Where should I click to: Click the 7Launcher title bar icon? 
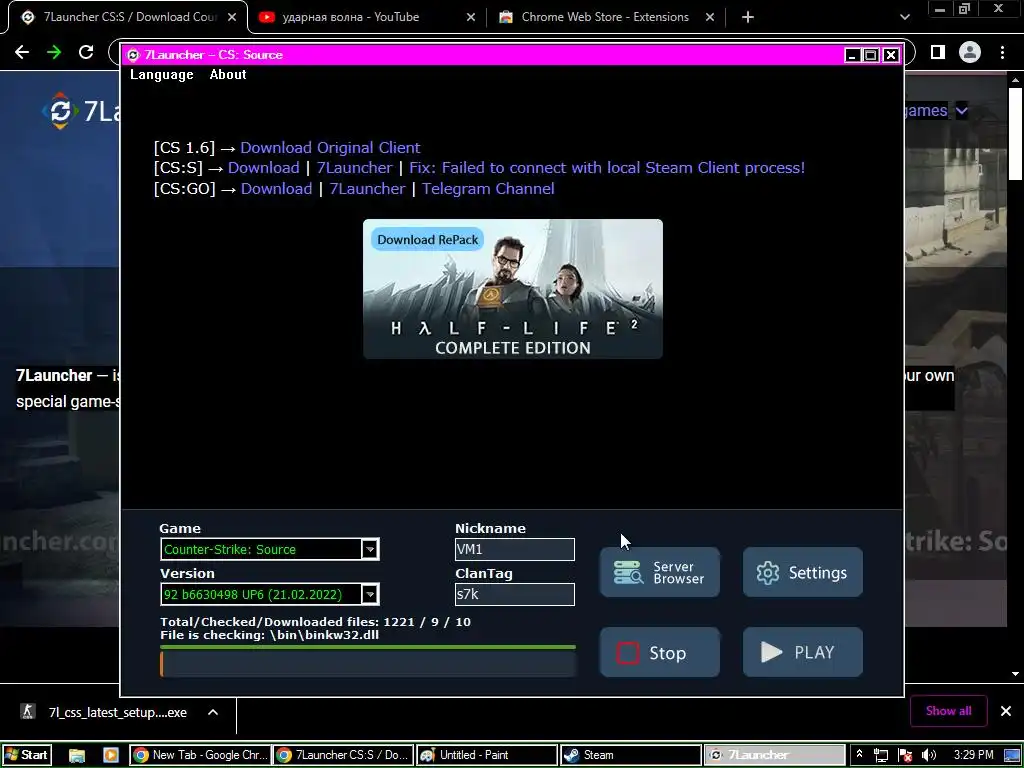tap(133, 55)
